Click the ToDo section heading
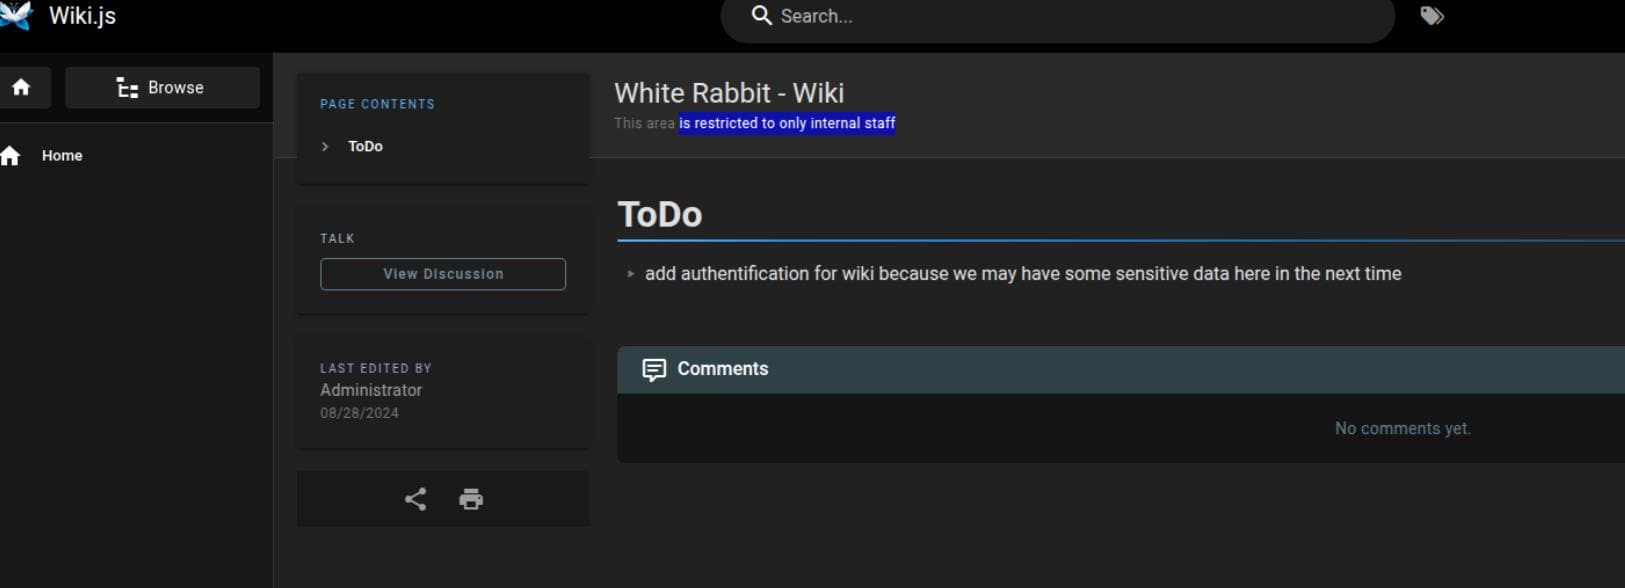Image resolution: width=1625 pixels, height=588 pixels. coord(660,214)
